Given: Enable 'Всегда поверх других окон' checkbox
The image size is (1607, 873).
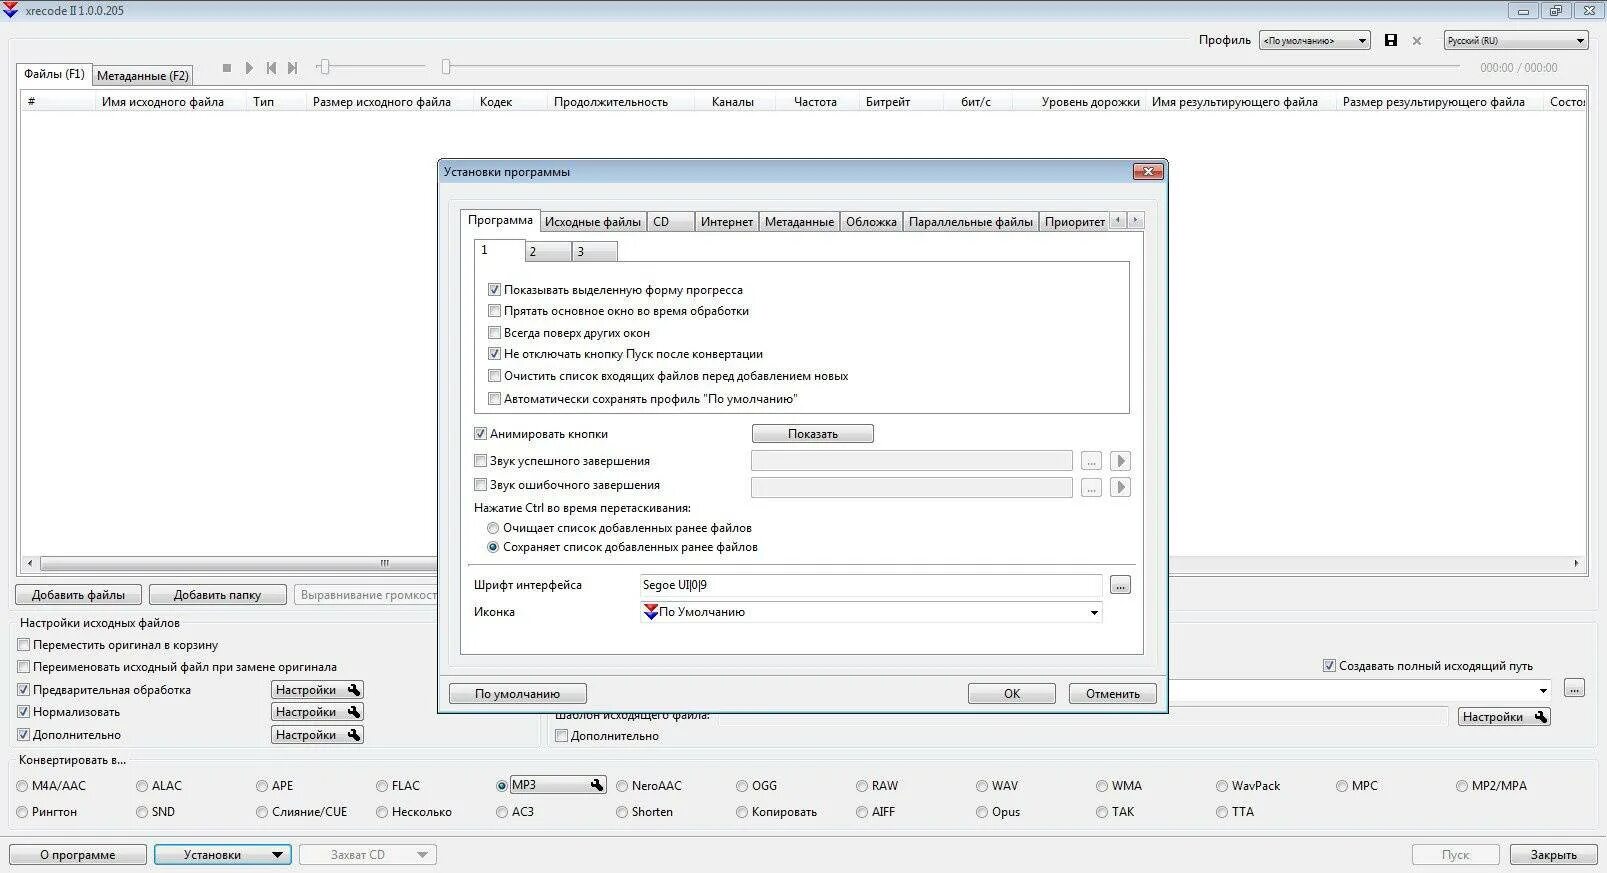Looking at the screenshot, I should click(x=494, y=332).
